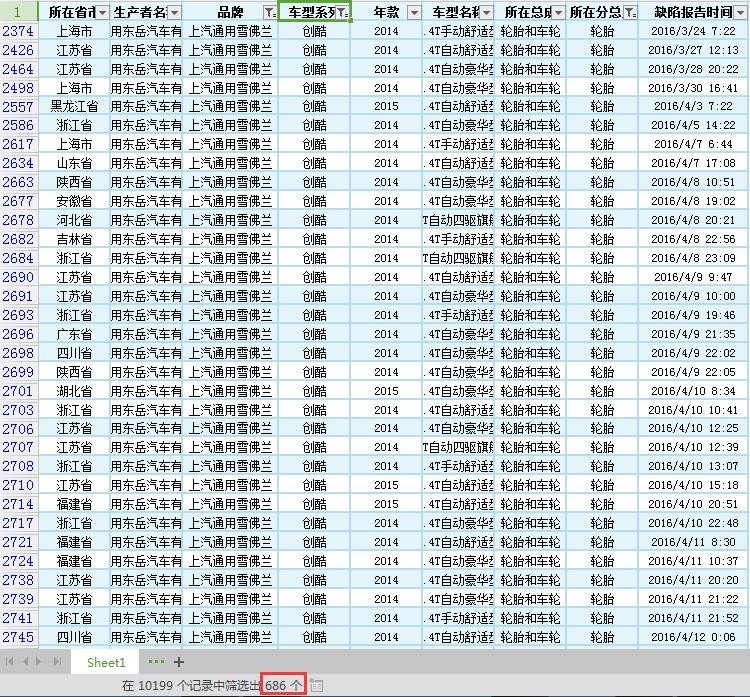Click the 2015 year cell in row 2701
This screenshot has width=750, height=697.
[x=386, y=391]
